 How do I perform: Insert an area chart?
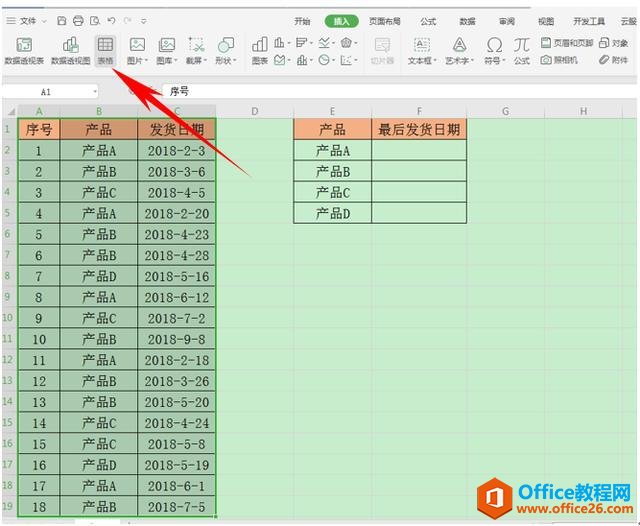click(x=280, y=60)
